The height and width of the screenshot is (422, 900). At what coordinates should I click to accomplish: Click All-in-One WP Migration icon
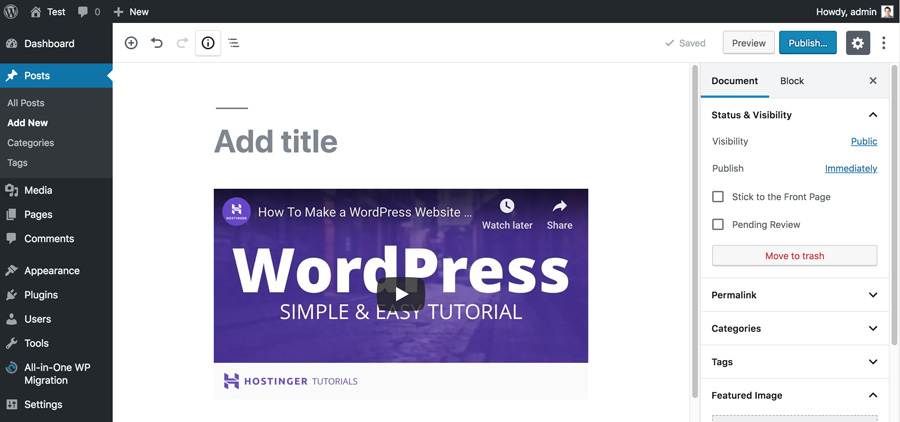(x=11, y=369)
